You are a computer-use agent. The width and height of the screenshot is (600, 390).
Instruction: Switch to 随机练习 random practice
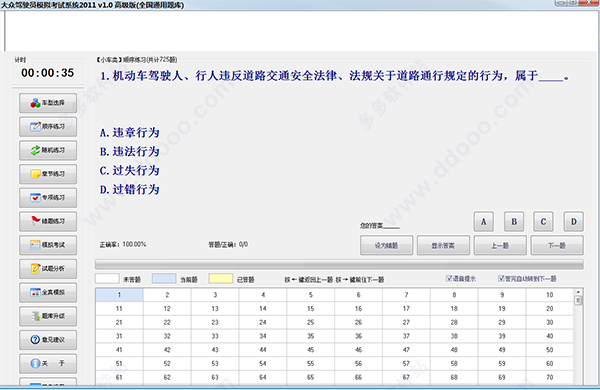click(48, 150)
